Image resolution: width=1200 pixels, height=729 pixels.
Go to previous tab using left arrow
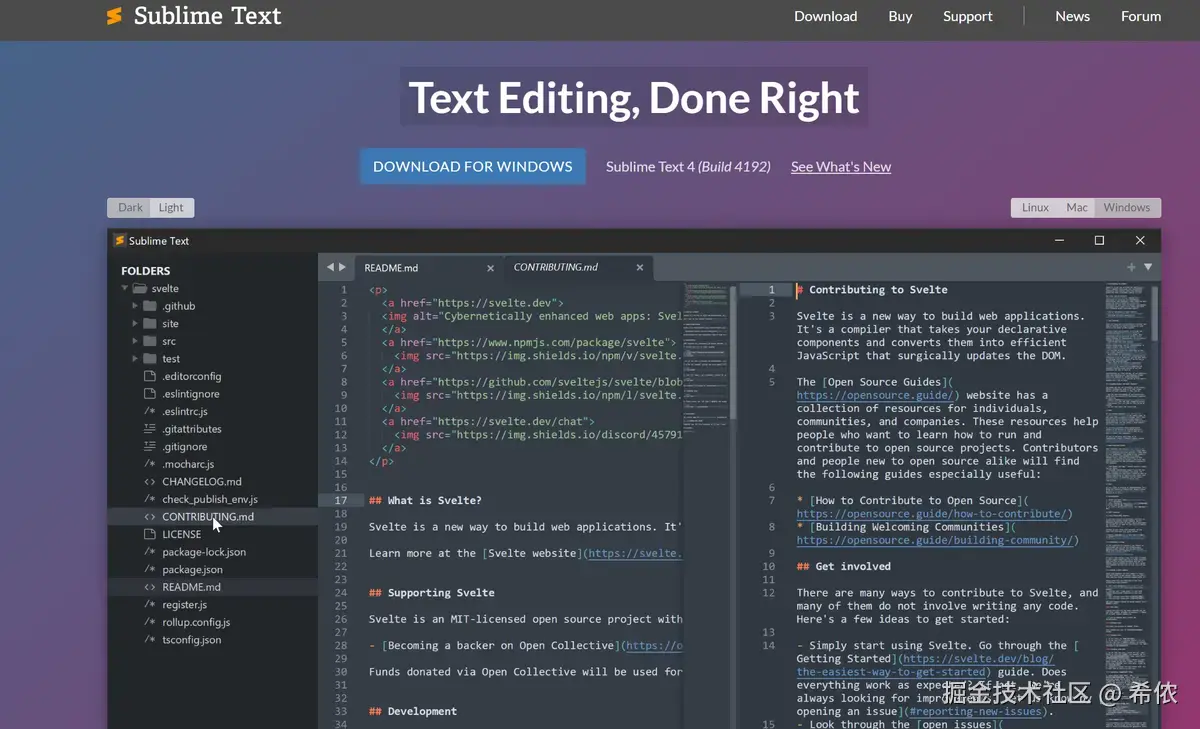(x=330, y=267)
